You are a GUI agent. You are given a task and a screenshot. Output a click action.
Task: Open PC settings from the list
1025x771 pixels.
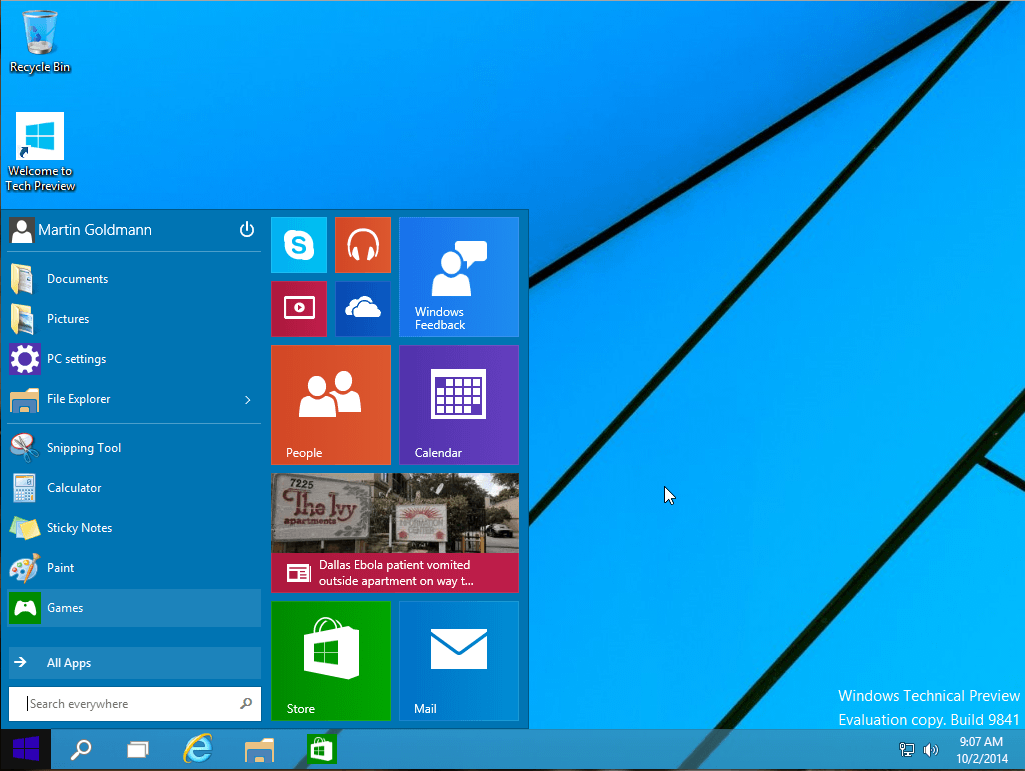point(76,359)
